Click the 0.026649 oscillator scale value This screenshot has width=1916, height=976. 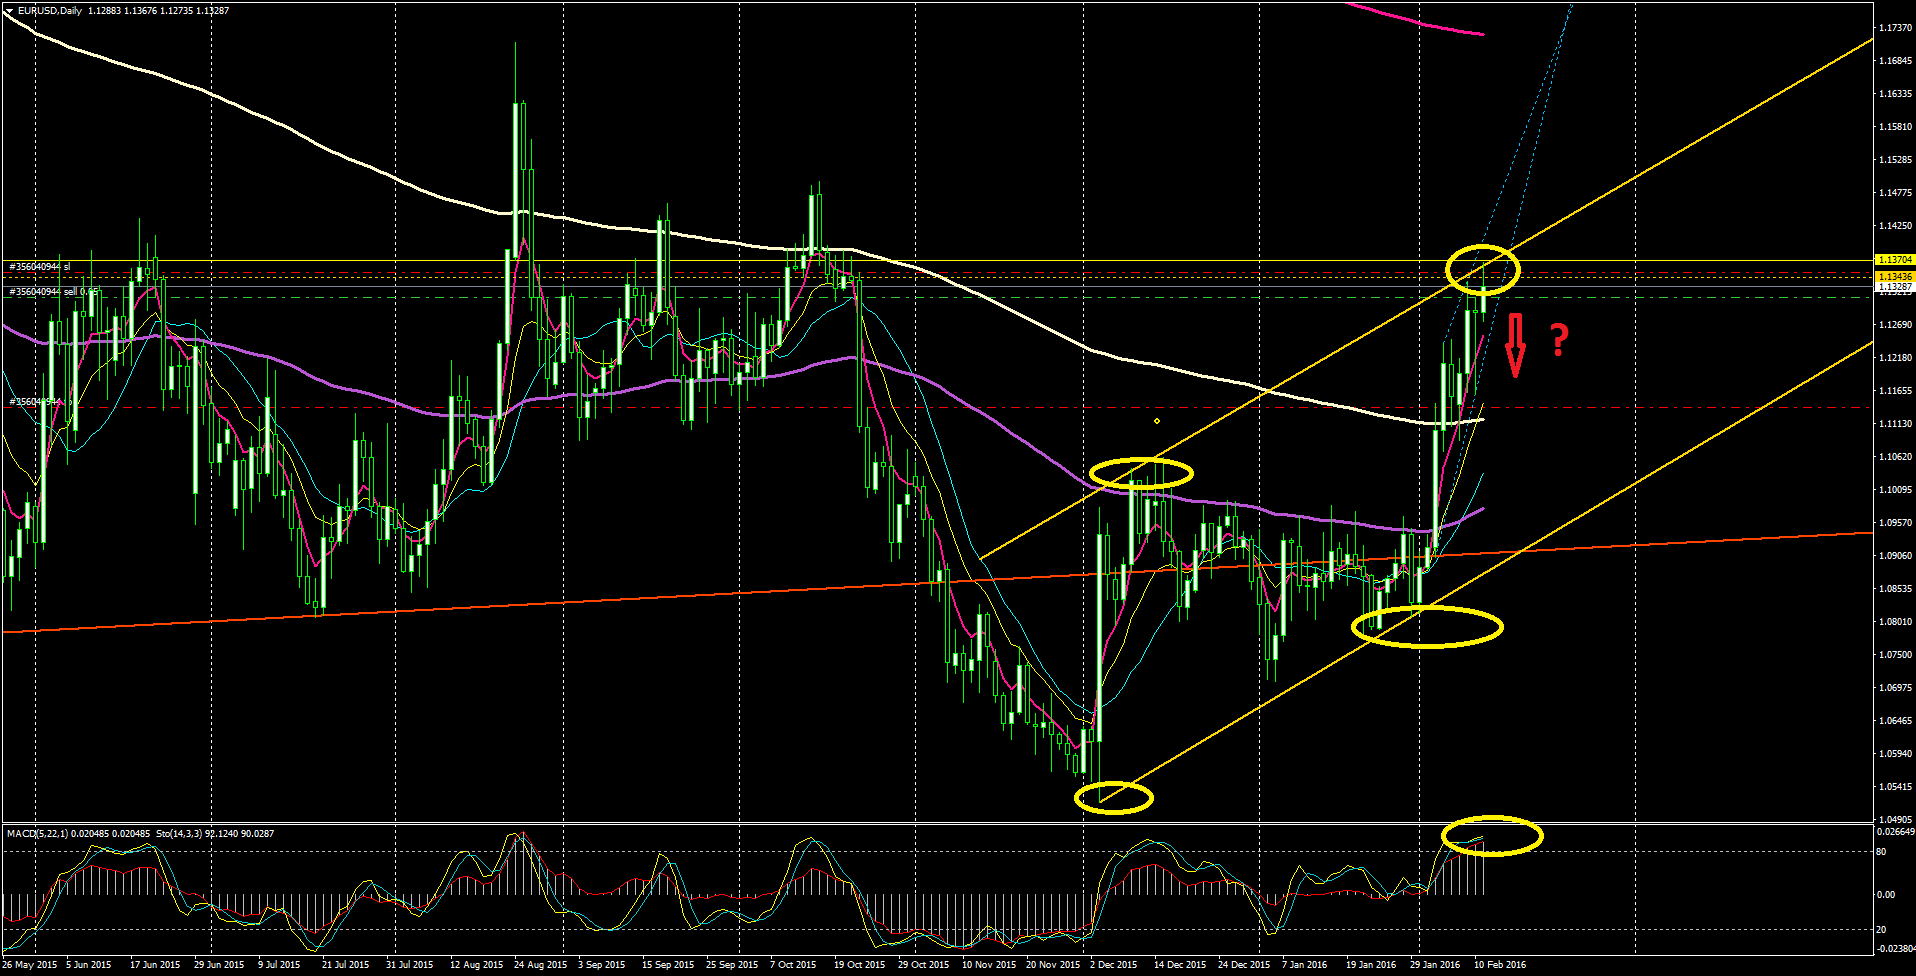[1895, 831]
